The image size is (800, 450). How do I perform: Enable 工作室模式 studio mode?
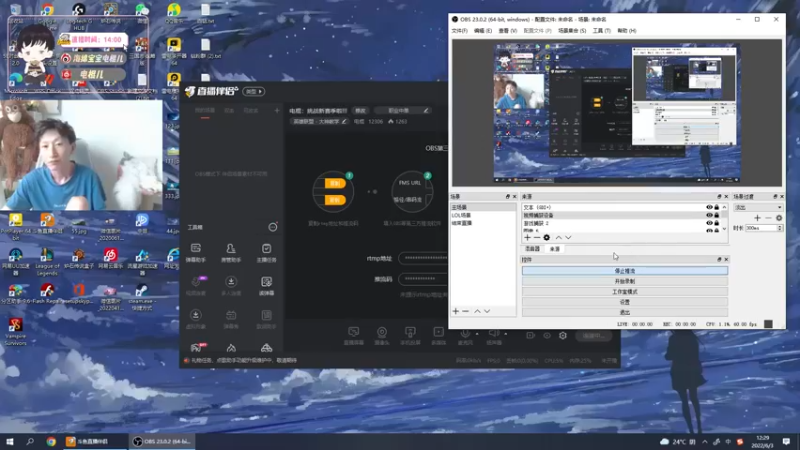tap(624, 292)
